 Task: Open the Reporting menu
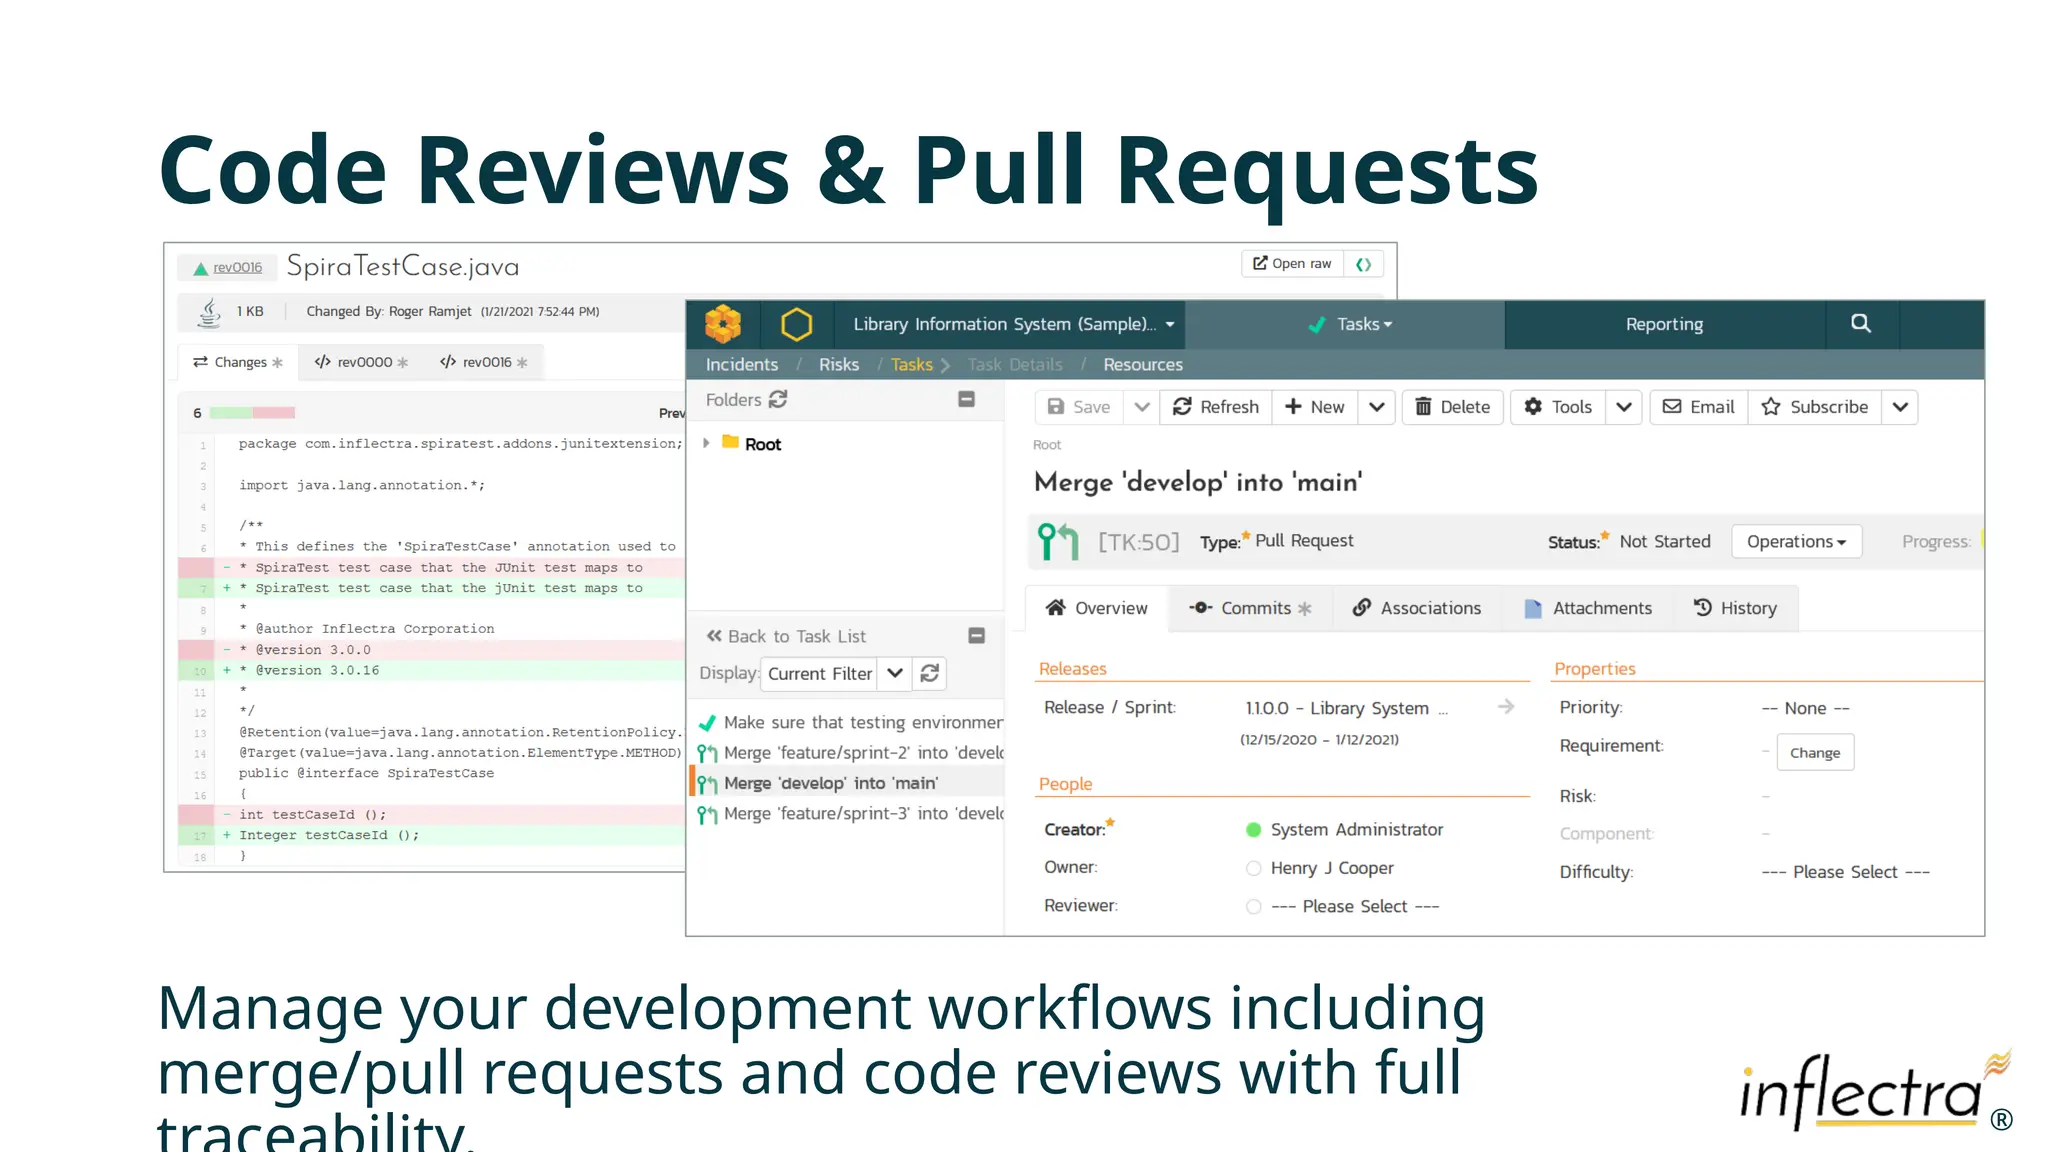1664,324
